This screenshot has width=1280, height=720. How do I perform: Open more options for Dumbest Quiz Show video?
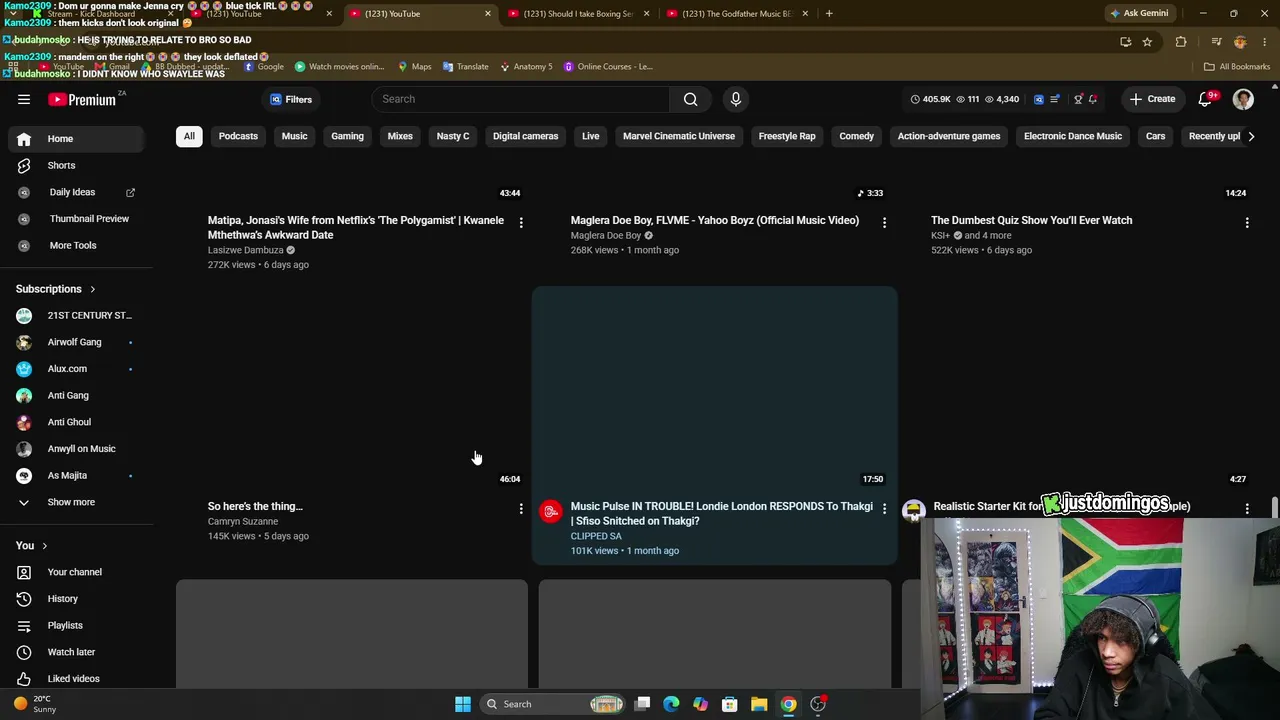click(1247, 222)
